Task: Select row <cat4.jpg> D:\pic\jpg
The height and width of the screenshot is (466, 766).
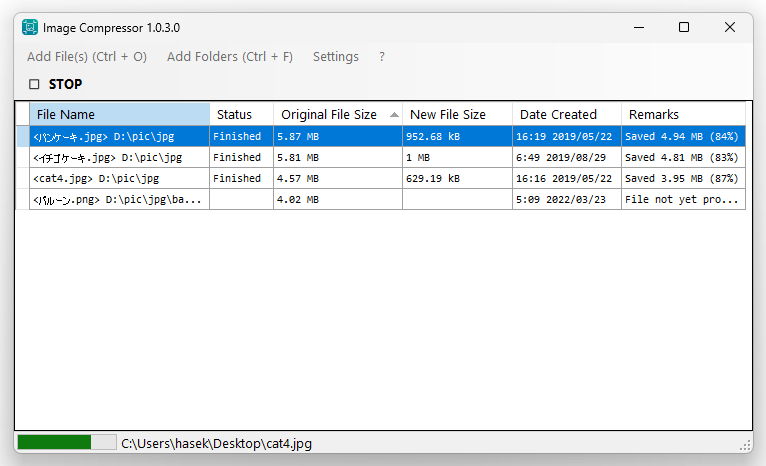Action: tap(381, 178)
